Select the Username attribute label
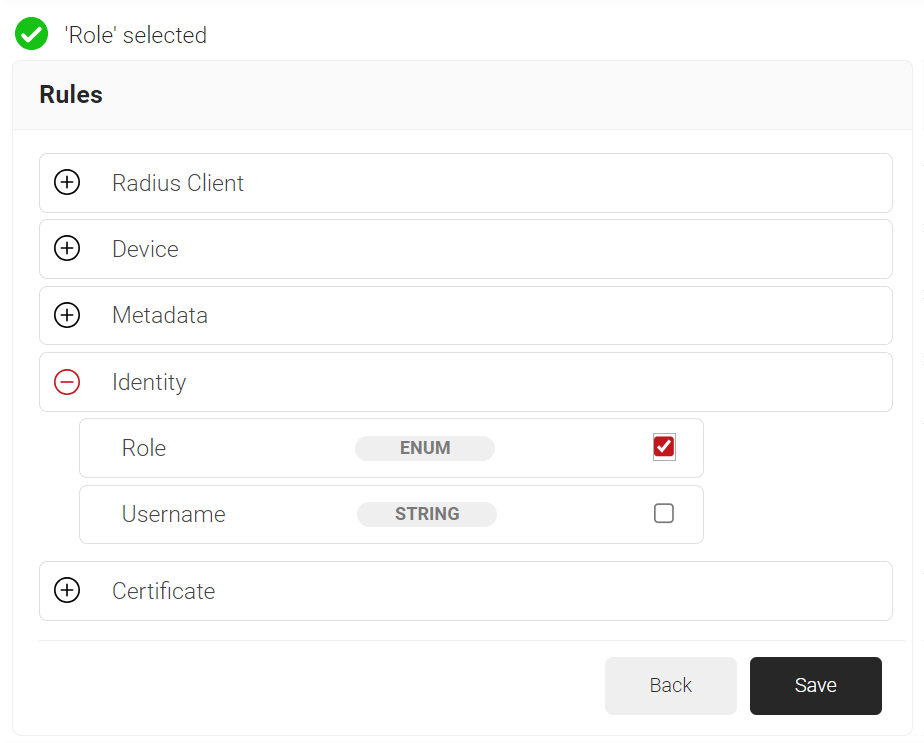The height and width of the screenshot is (743, 924). coord(174,514)
